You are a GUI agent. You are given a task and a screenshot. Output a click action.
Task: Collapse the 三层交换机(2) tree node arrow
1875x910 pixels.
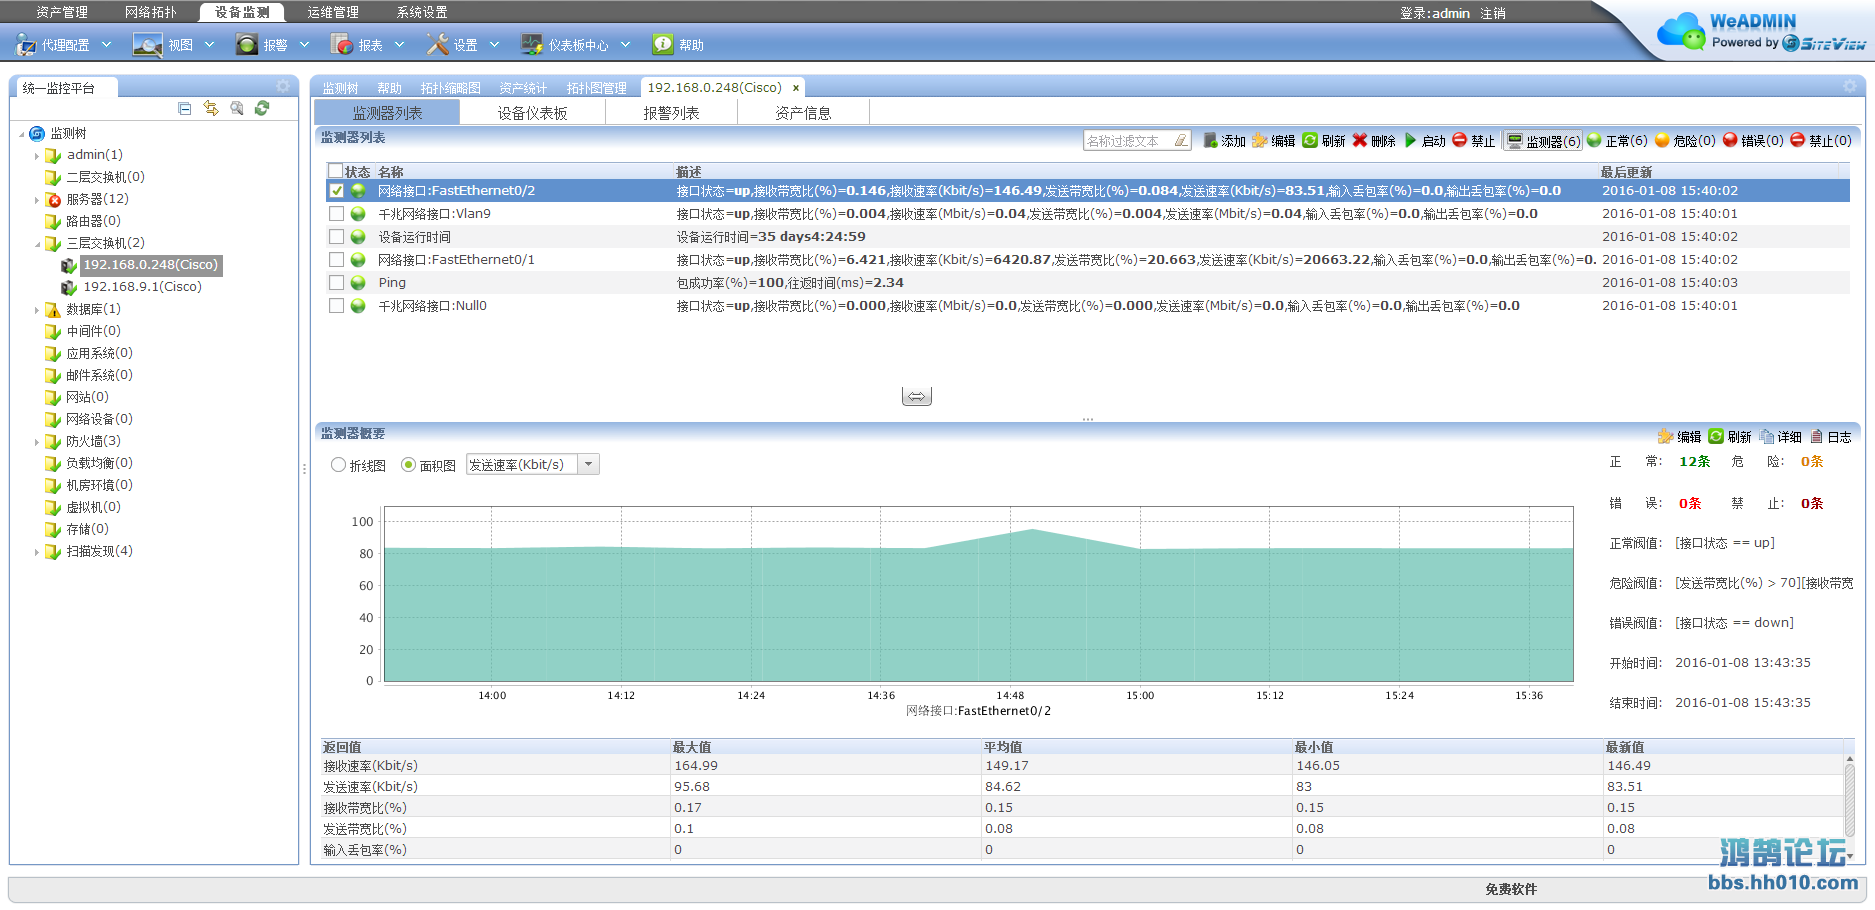tap(37, 244)
